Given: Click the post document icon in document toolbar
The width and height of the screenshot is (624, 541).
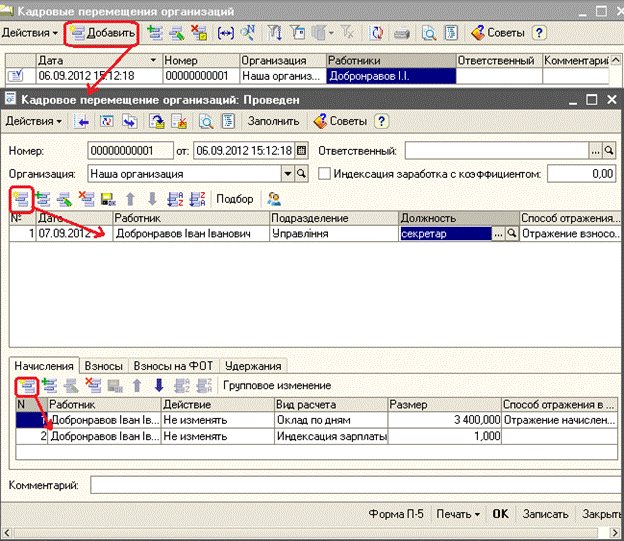Looking at the screenshot, I should click(157, 121).
